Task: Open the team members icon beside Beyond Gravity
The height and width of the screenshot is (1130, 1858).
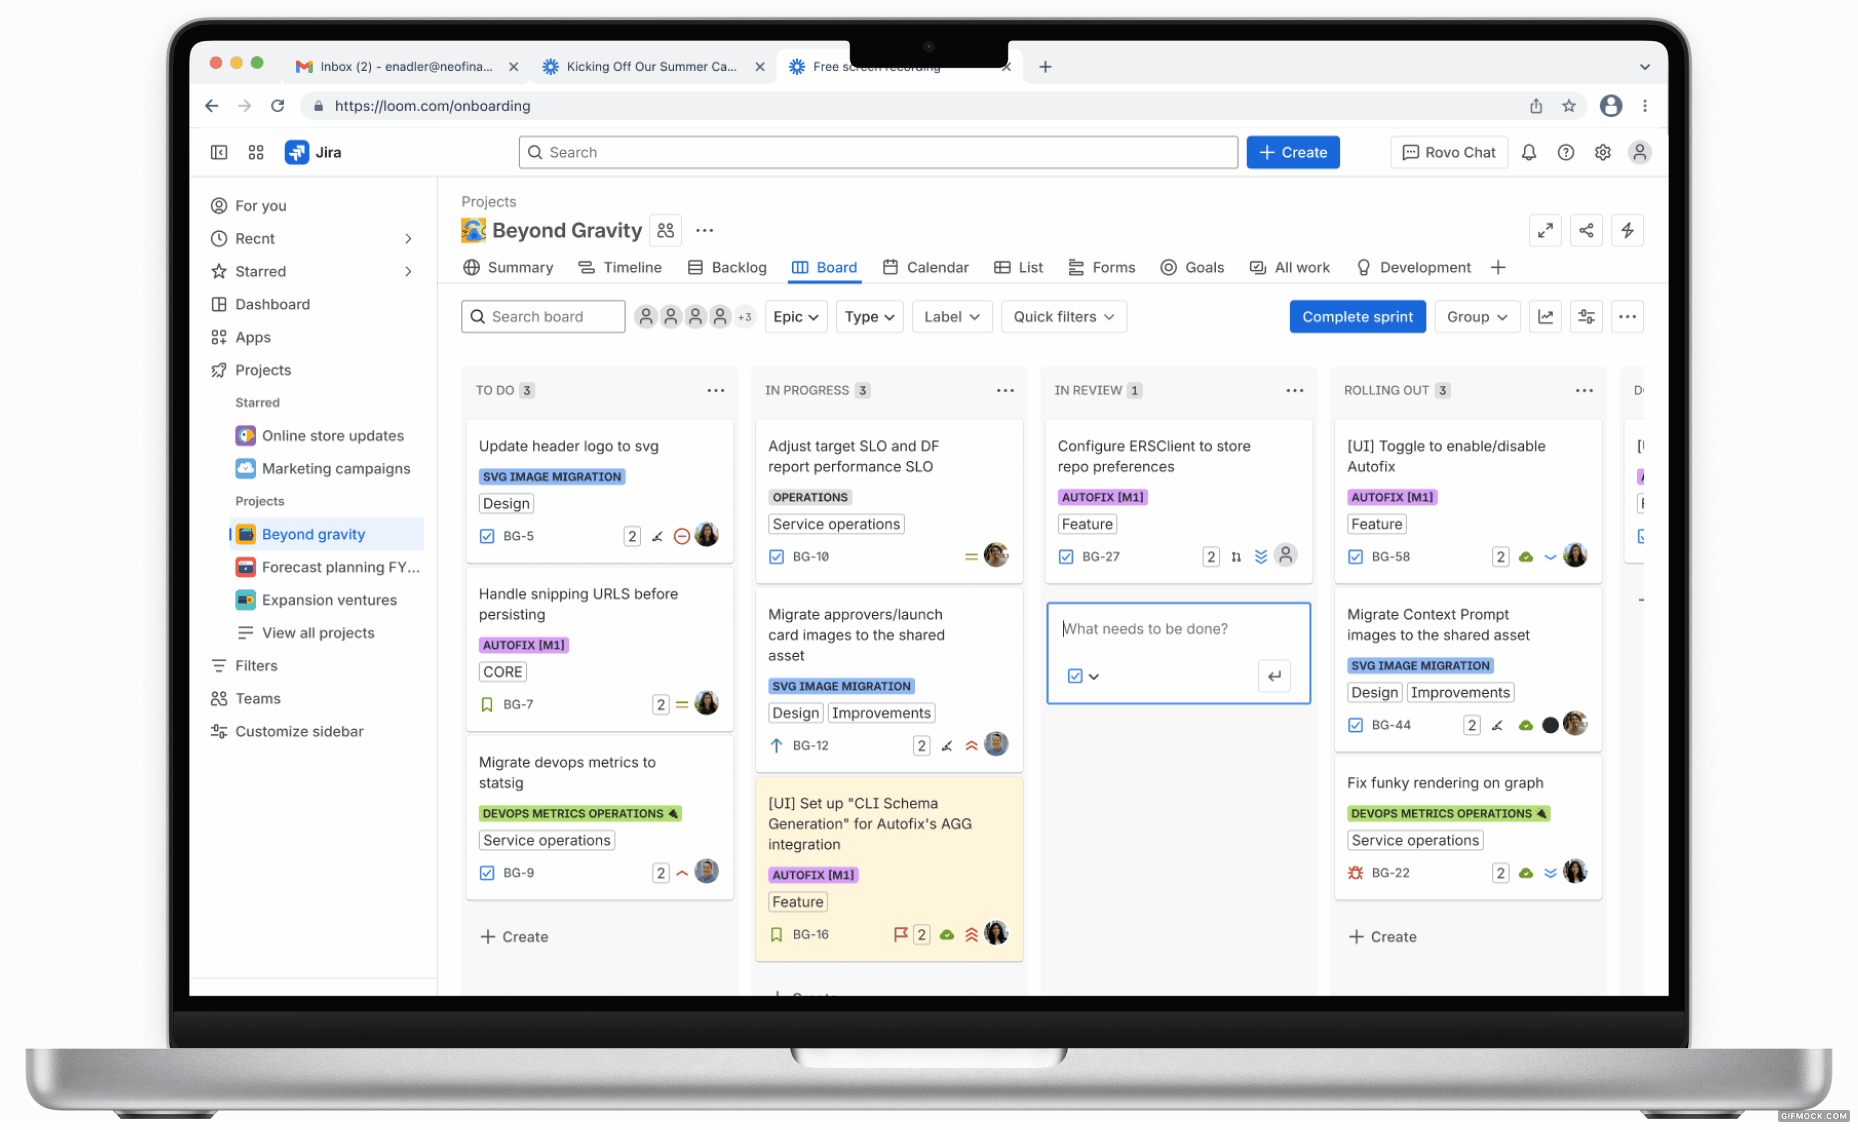Action: 666,231
